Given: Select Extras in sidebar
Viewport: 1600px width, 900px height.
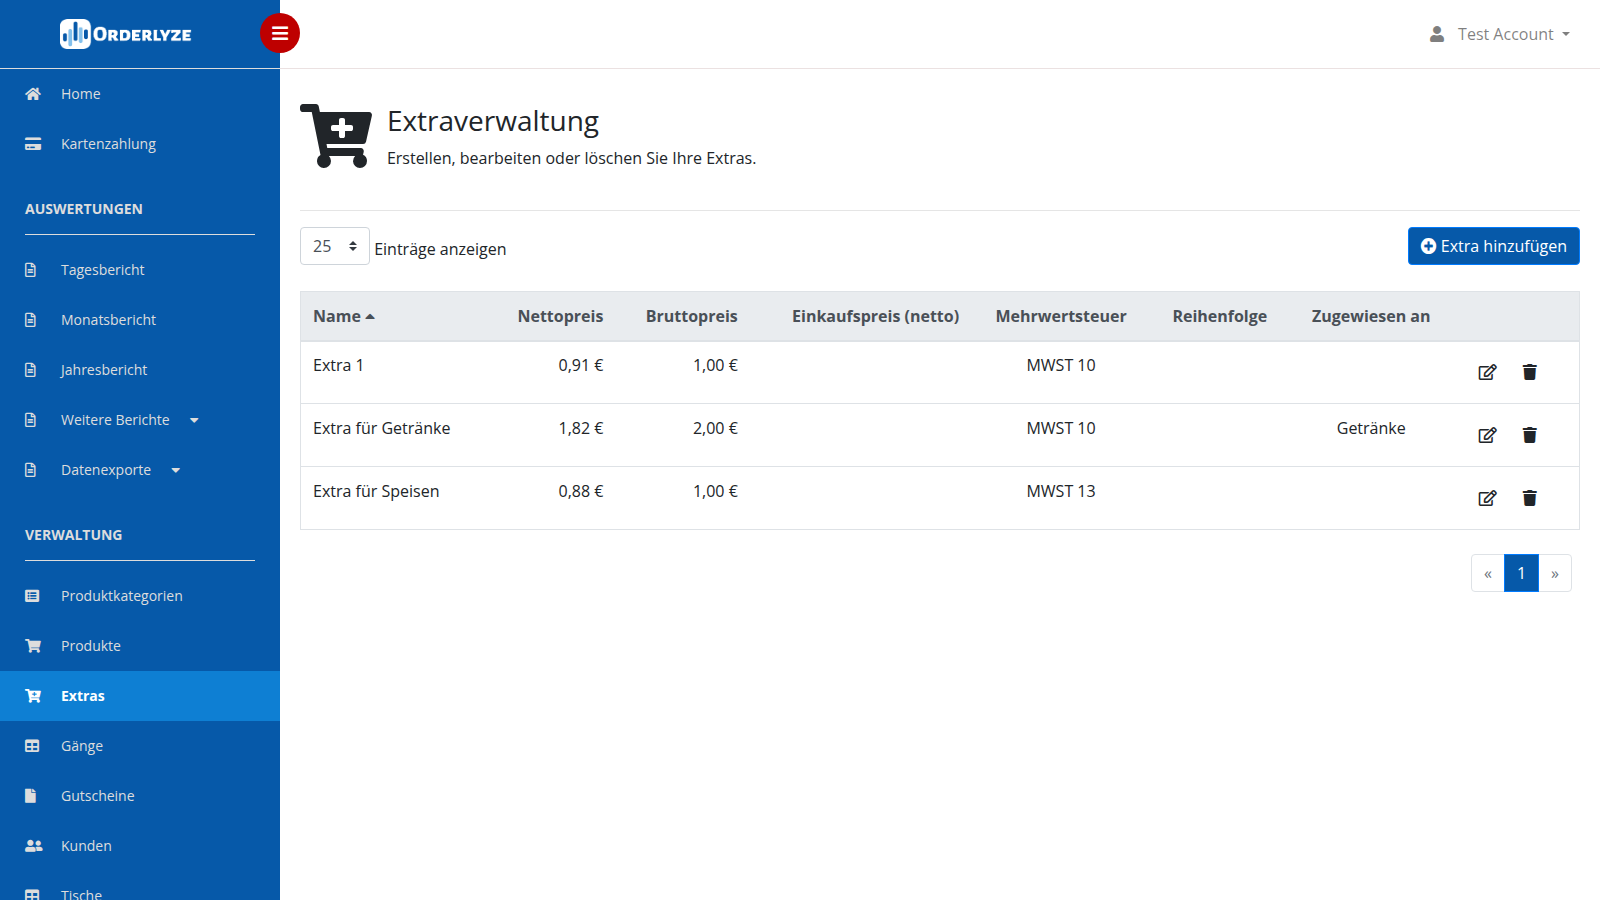Looking at the screenshot, I should (140, 696).
